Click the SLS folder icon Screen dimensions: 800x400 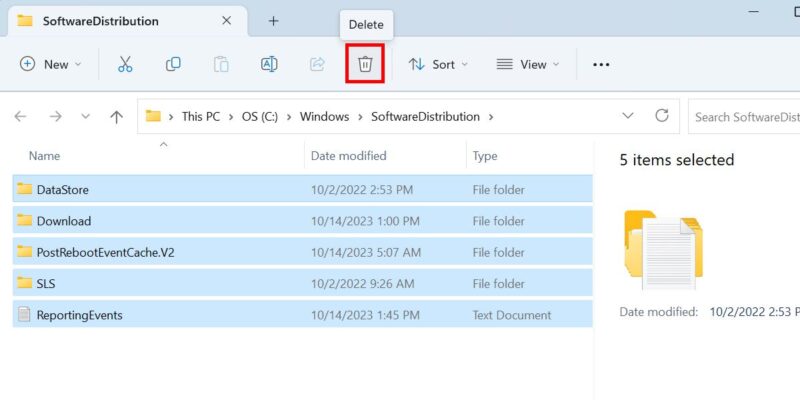(x=24, y=282)
